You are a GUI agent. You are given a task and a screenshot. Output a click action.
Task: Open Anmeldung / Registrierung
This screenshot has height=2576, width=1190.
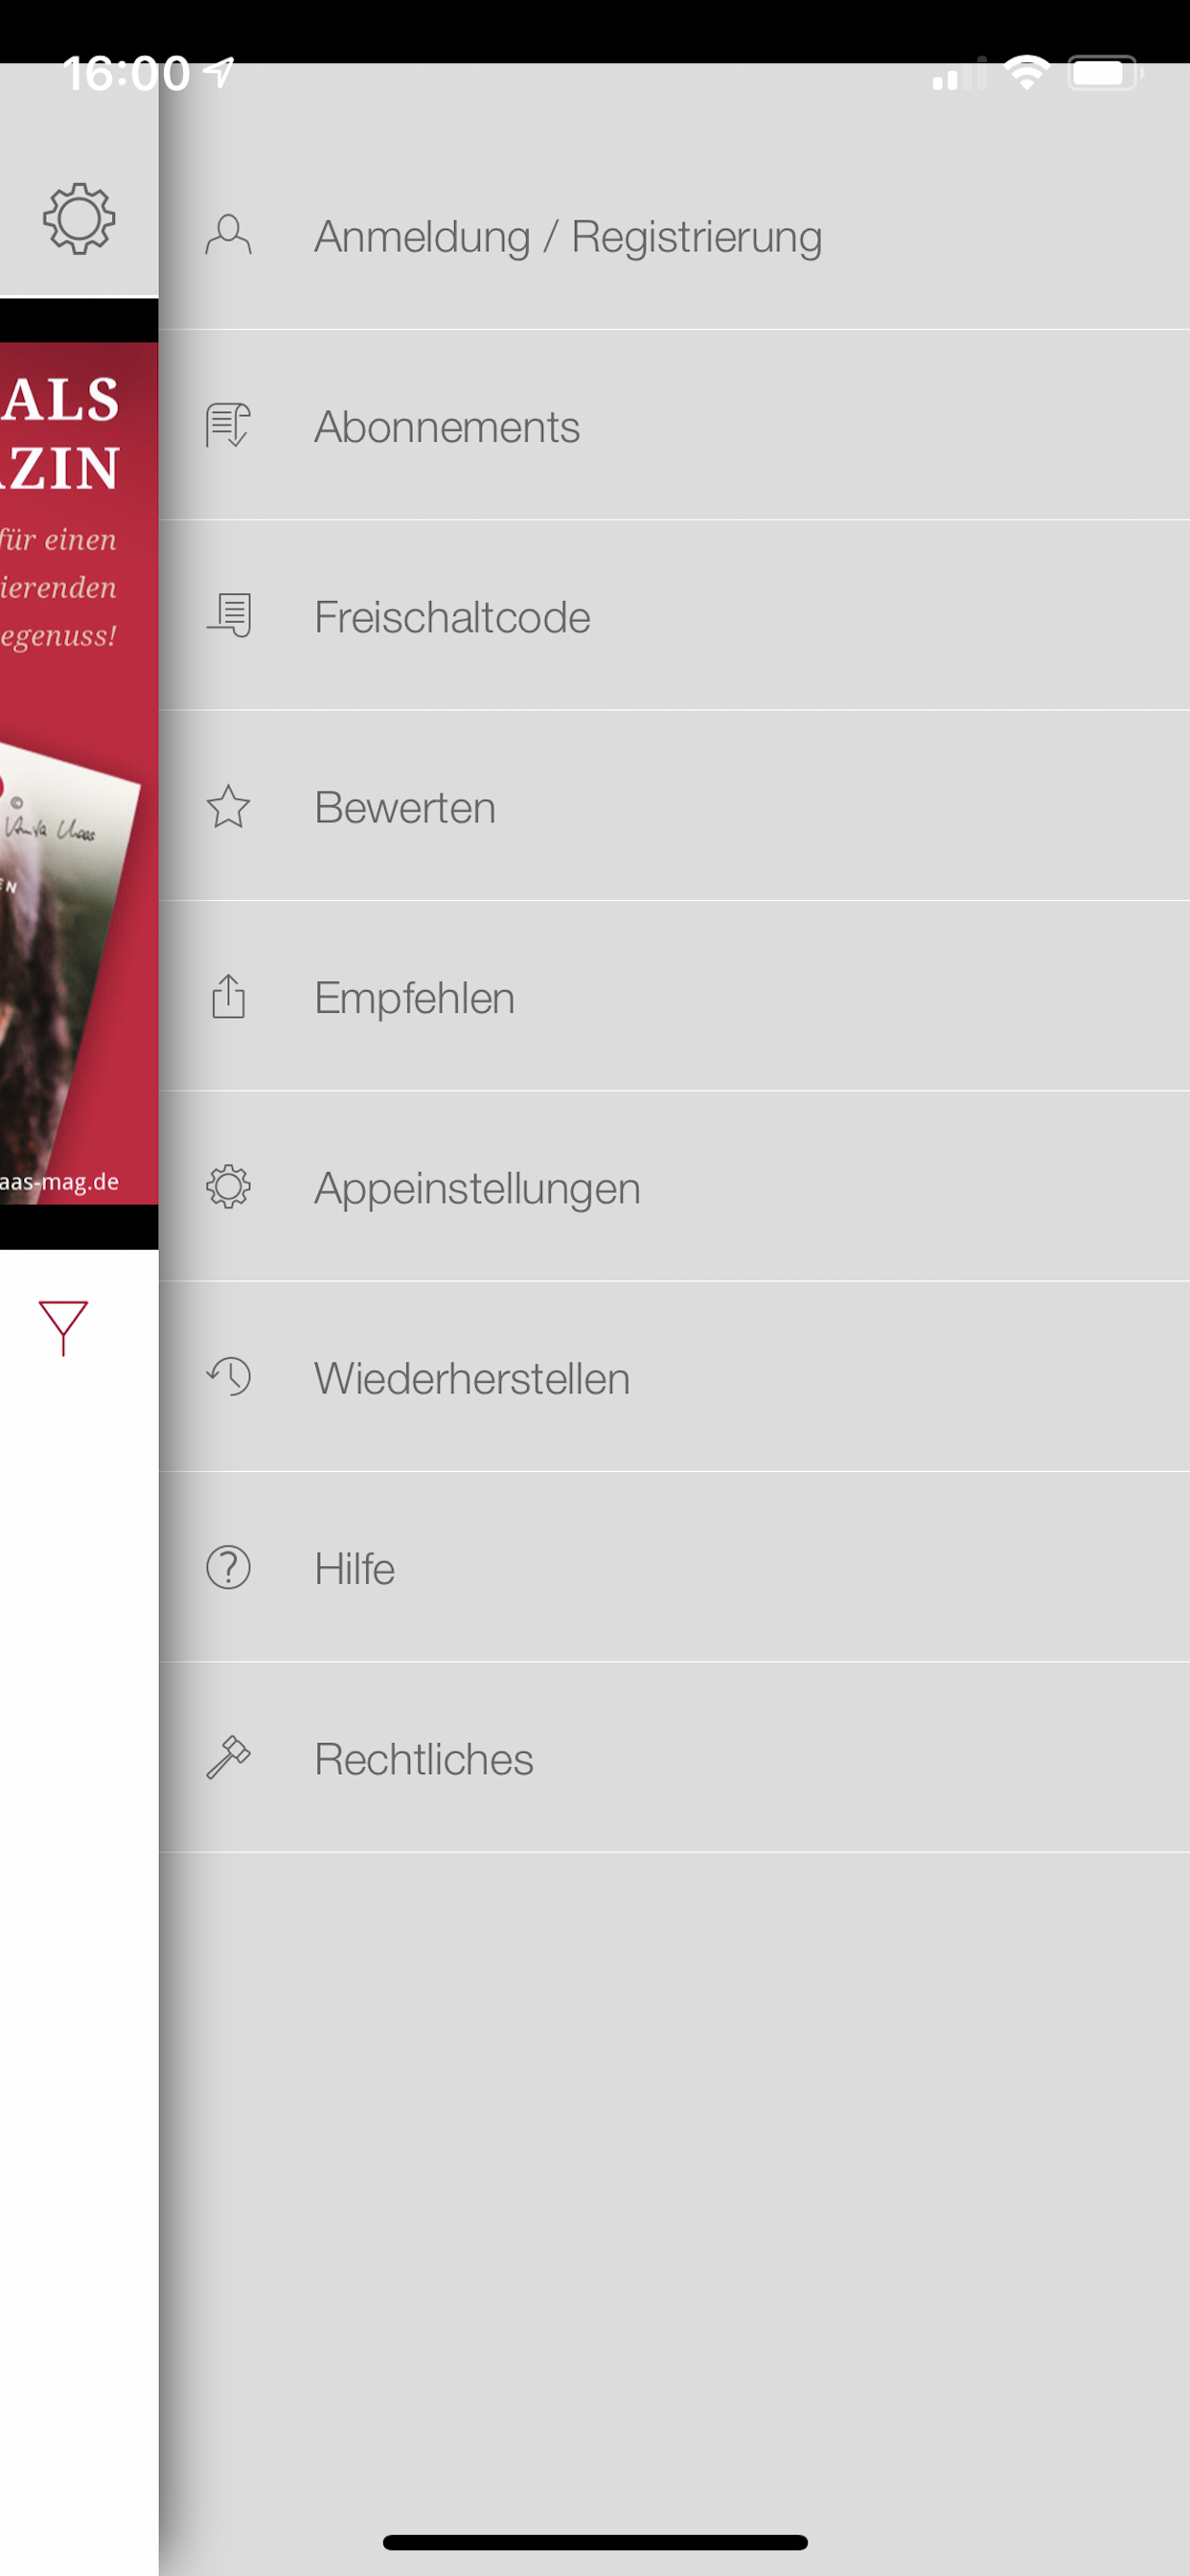pyautogui.click(x=674, y=237)
